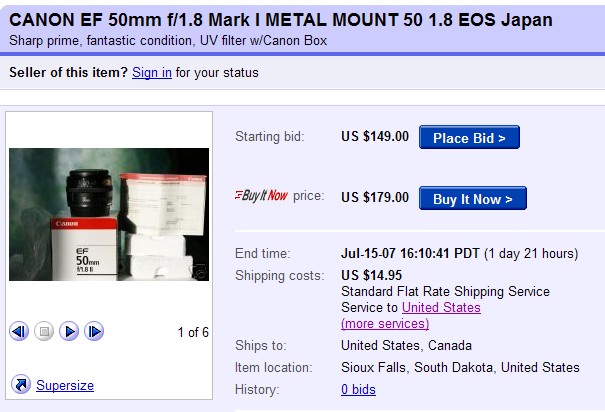View the 0 bids history

point(358,389)
